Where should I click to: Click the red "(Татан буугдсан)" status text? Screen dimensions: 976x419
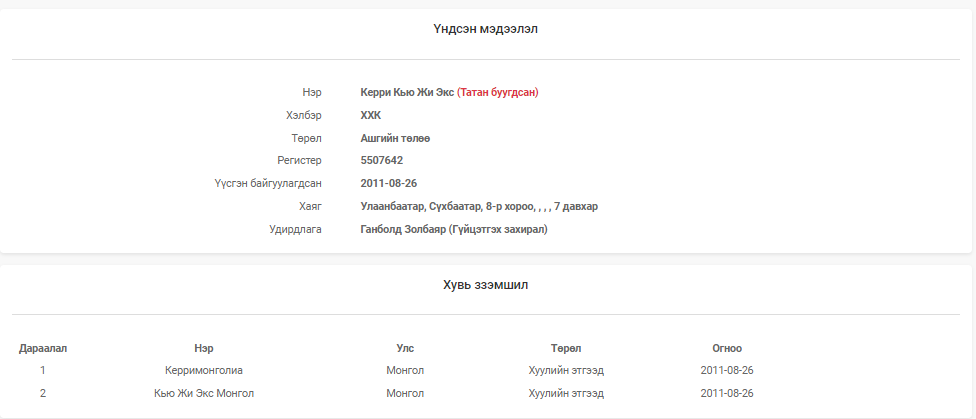497,92
